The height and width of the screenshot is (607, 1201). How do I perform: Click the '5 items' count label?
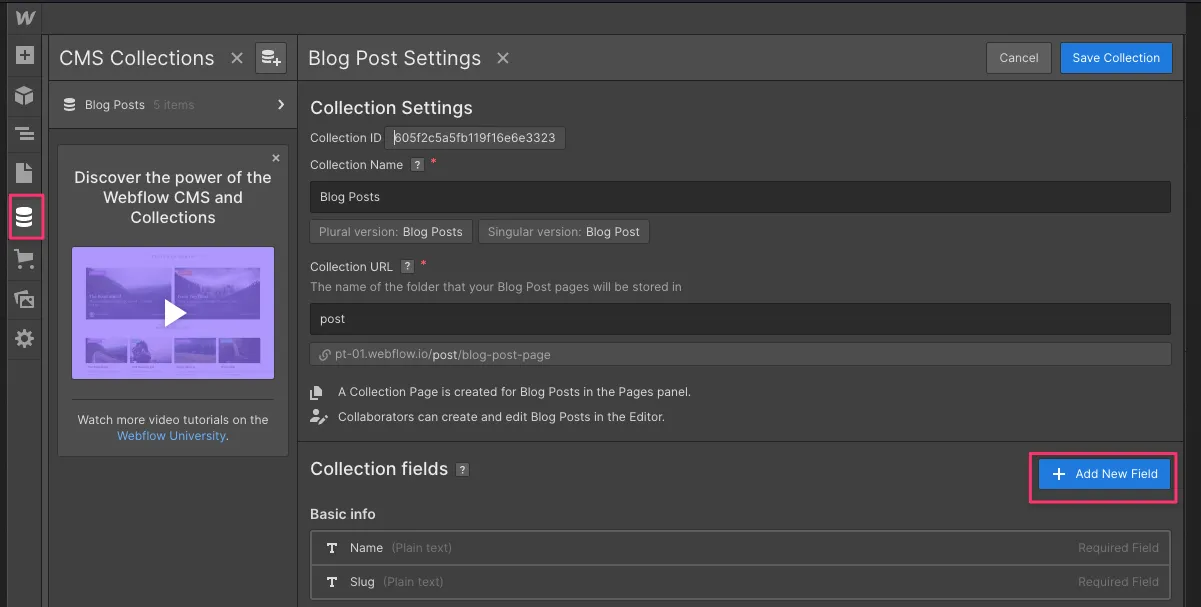point(174,105)
